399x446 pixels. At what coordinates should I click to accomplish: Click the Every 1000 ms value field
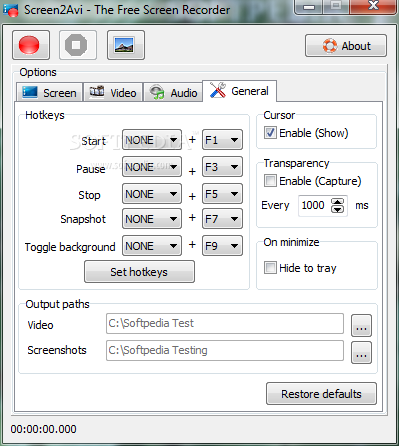pos(315,205)
